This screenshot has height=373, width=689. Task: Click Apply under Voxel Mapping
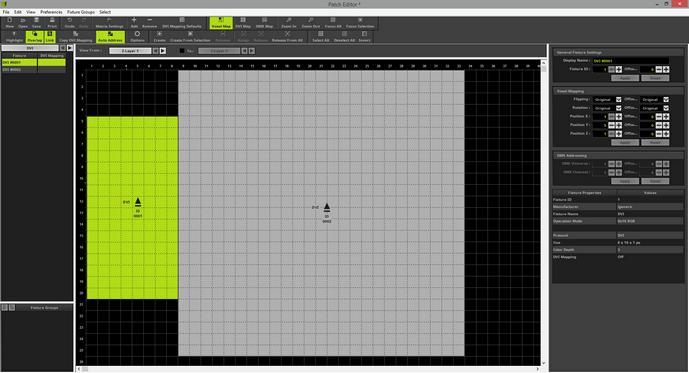pyautogui.click(x=625, y=142)
